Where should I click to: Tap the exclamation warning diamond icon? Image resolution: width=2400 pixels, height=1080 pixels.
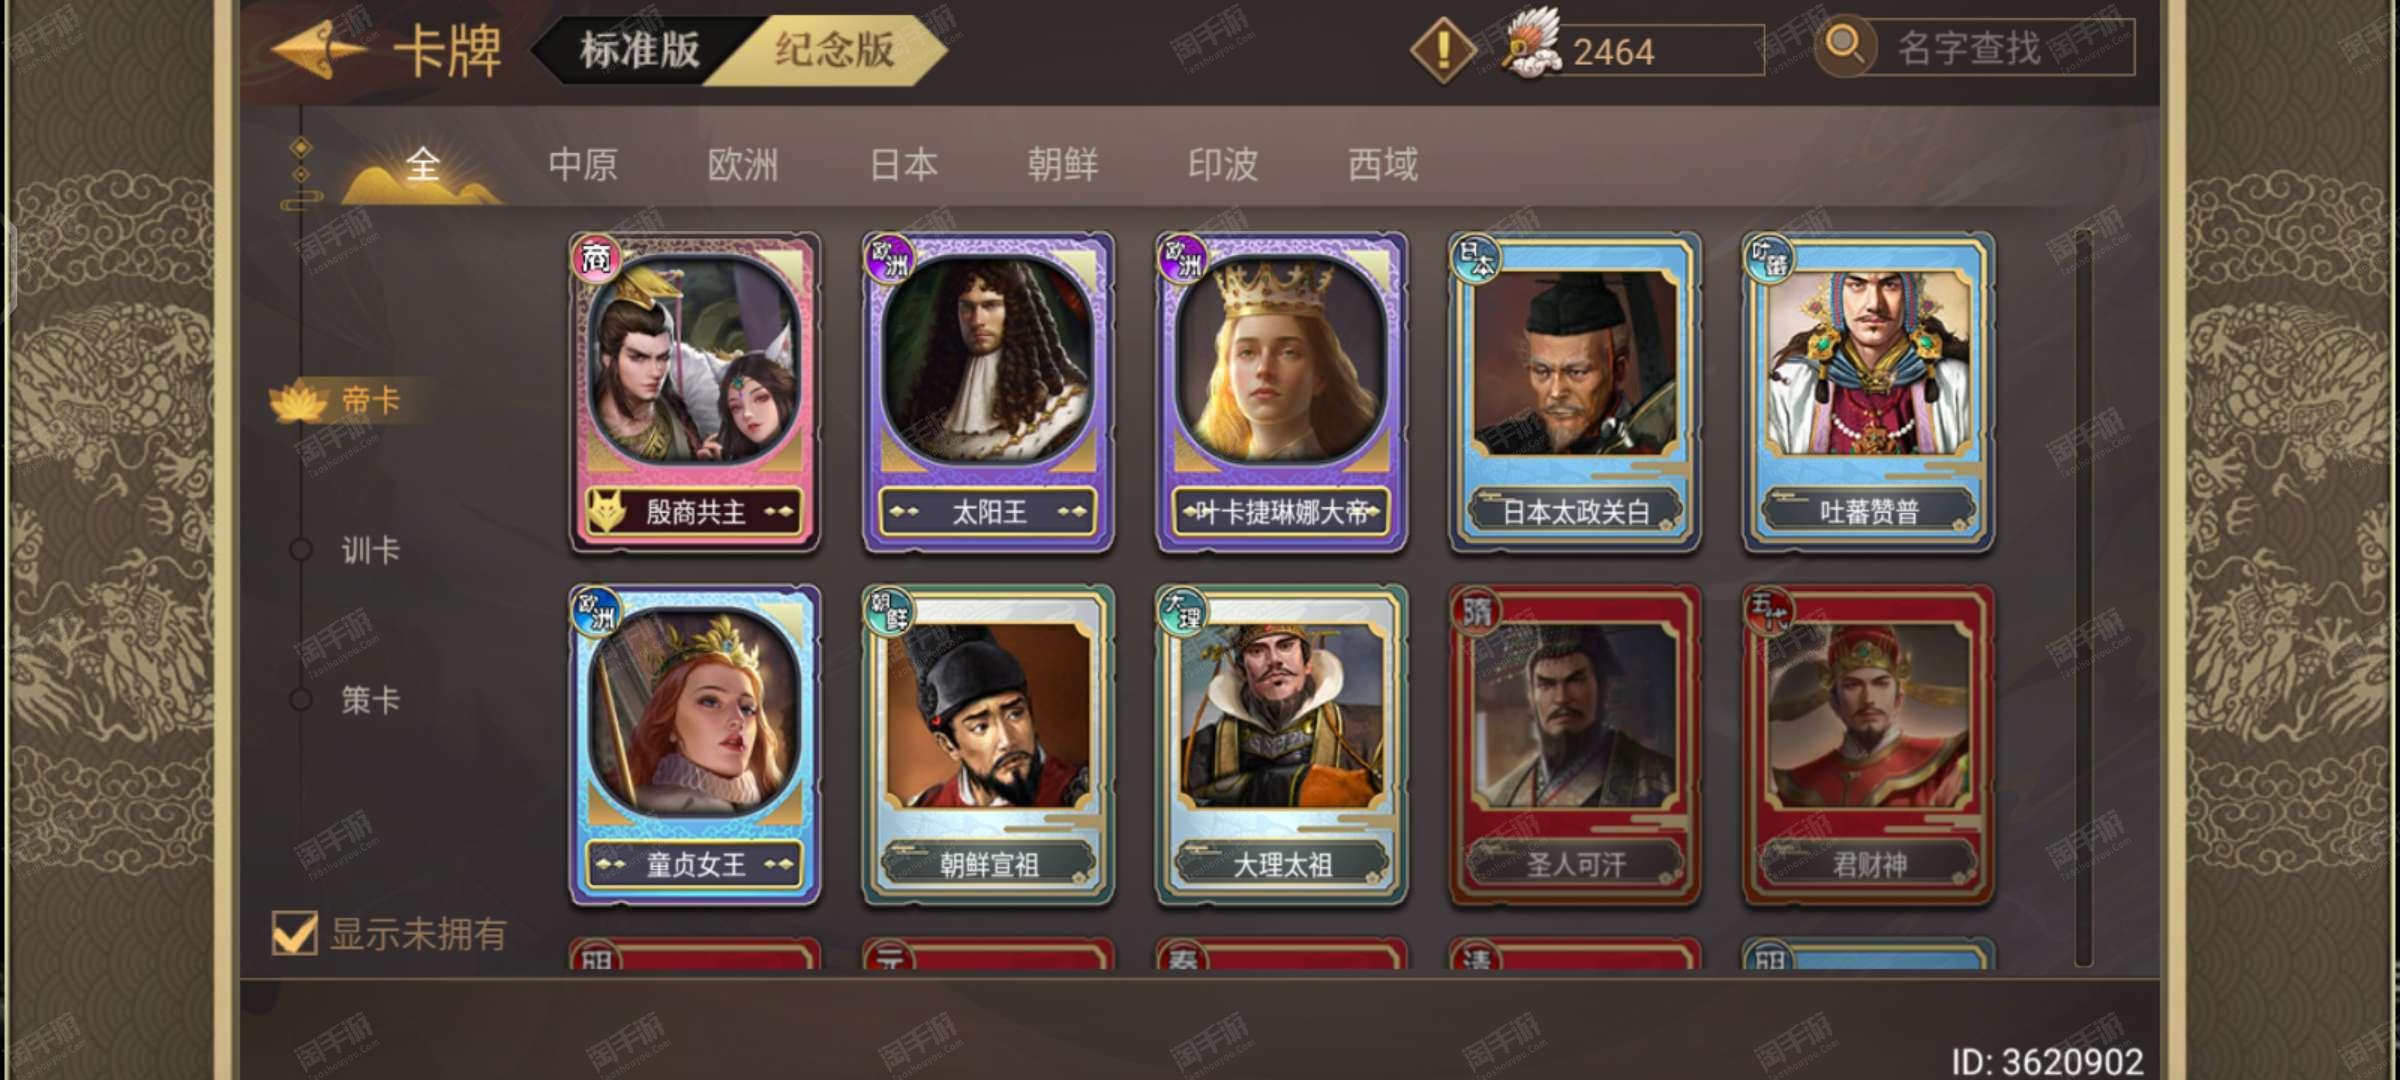pos(1442,49)
